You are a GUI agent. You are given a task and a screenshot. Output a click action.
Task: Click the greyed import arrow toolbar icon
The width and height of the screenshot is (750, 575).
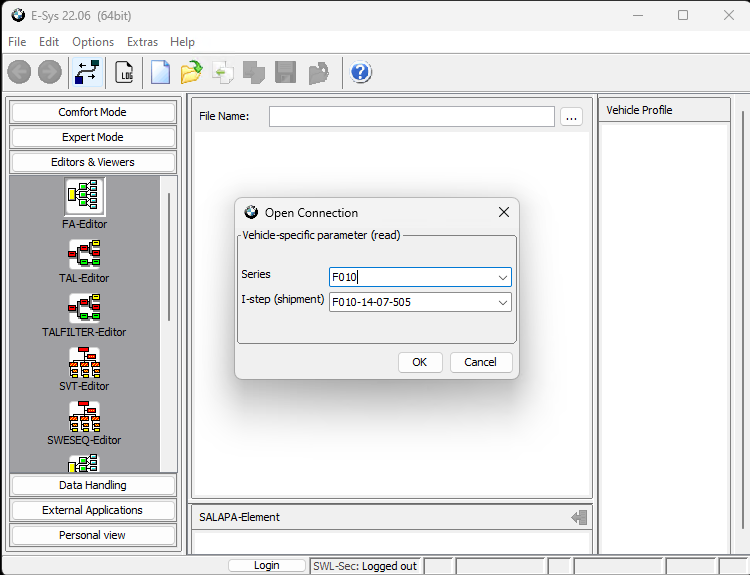point(223,72)
